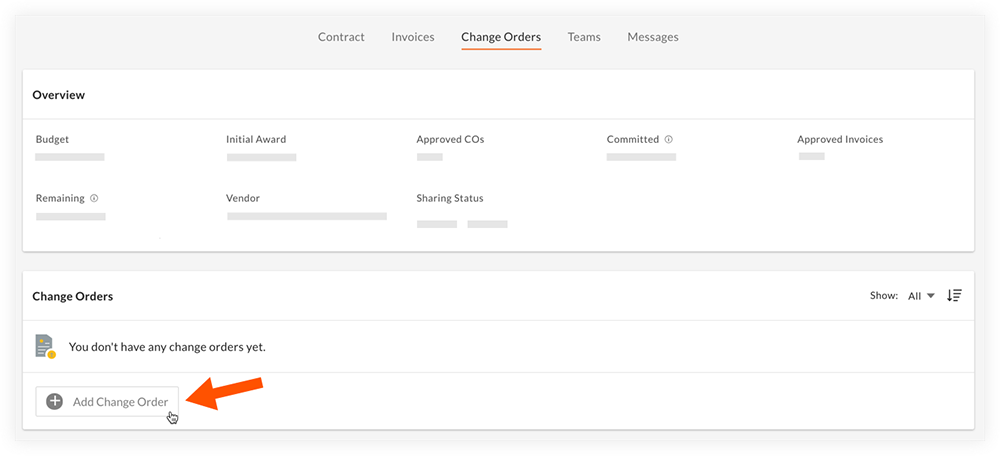Viewport: 1000px width, 456px height.
Task: Click the Approved COs label
Action: (x=450, y=139)
